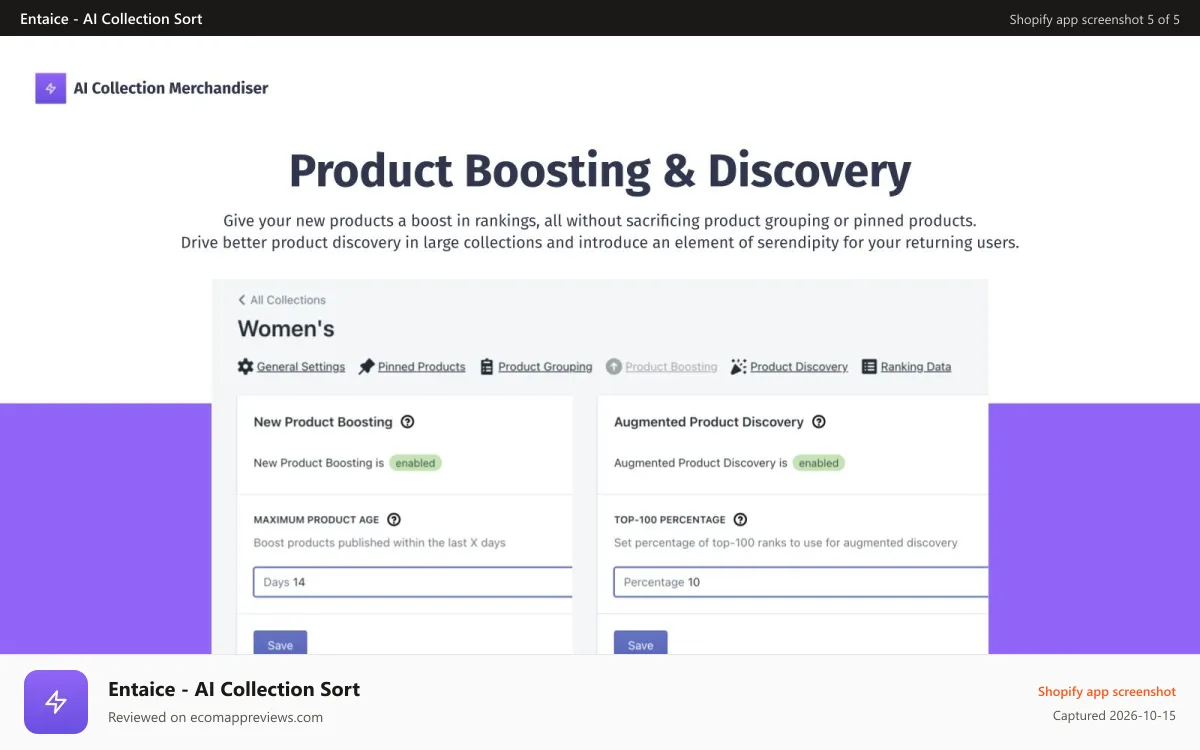Click 'Set percentage of top-100 ranks' description
1200x750 pixels.
coord(786,543)
